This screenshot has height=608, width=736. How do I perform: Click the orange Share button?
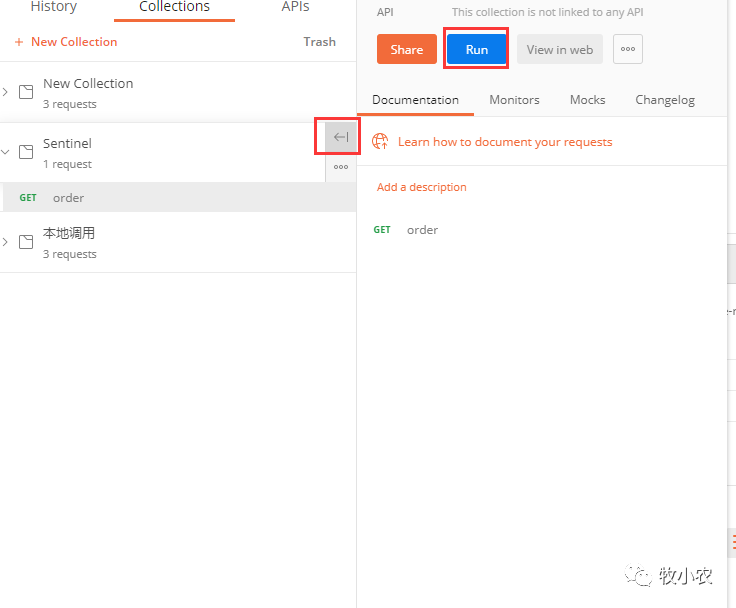(x=406, y=49)
